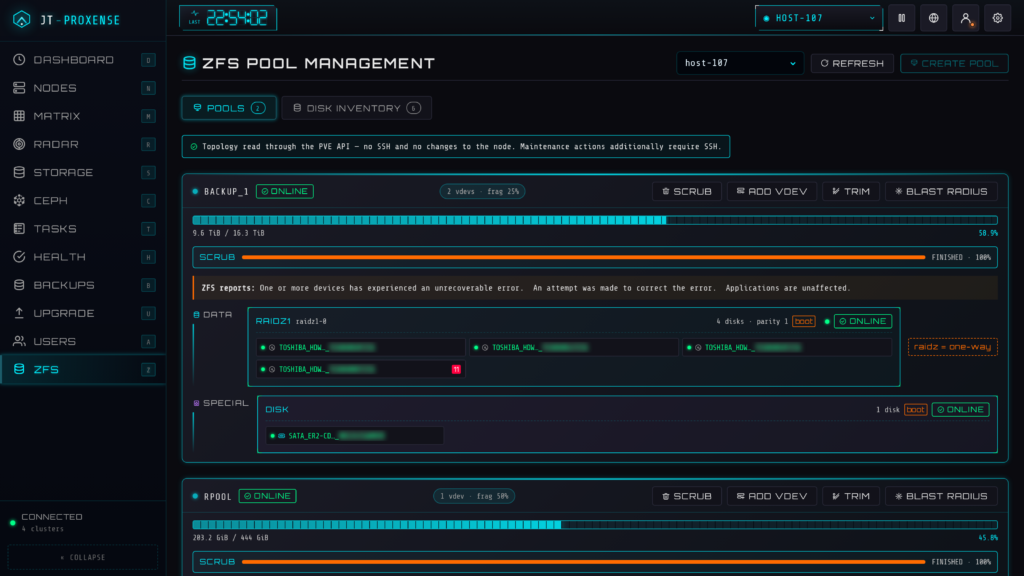This screenshot has height=576, width=1024.
Task: Click the Create Pool button
Action: [x=954, y=63]
